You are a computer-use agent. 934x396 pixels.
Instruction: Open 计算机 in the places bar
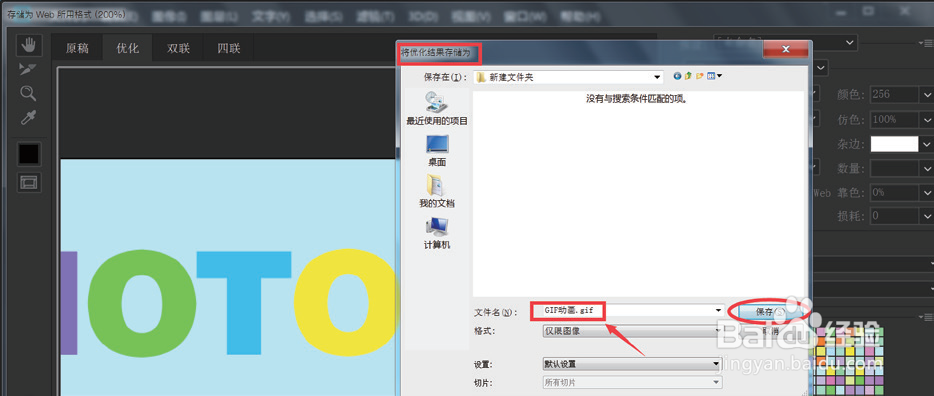[437, 233]
